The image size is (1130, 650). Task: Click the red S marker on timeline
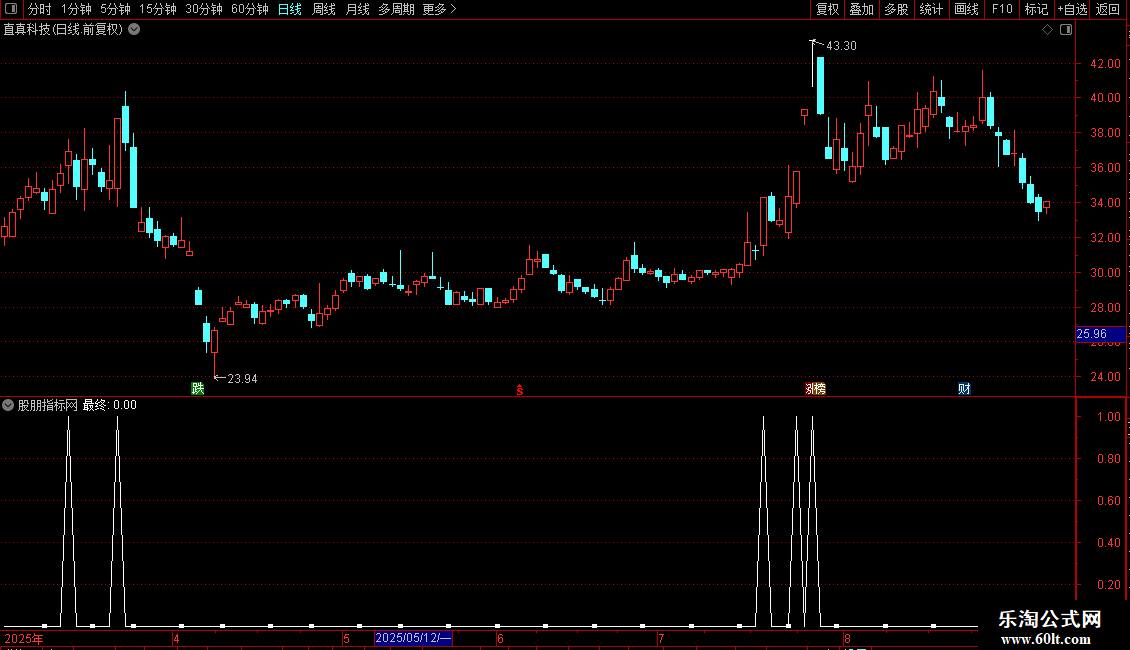(520, 390)
